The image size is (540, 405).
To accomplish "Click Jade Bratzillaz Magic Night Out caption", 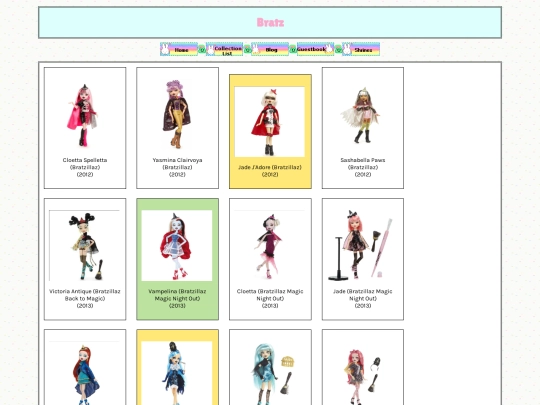I will click(363, 299).
